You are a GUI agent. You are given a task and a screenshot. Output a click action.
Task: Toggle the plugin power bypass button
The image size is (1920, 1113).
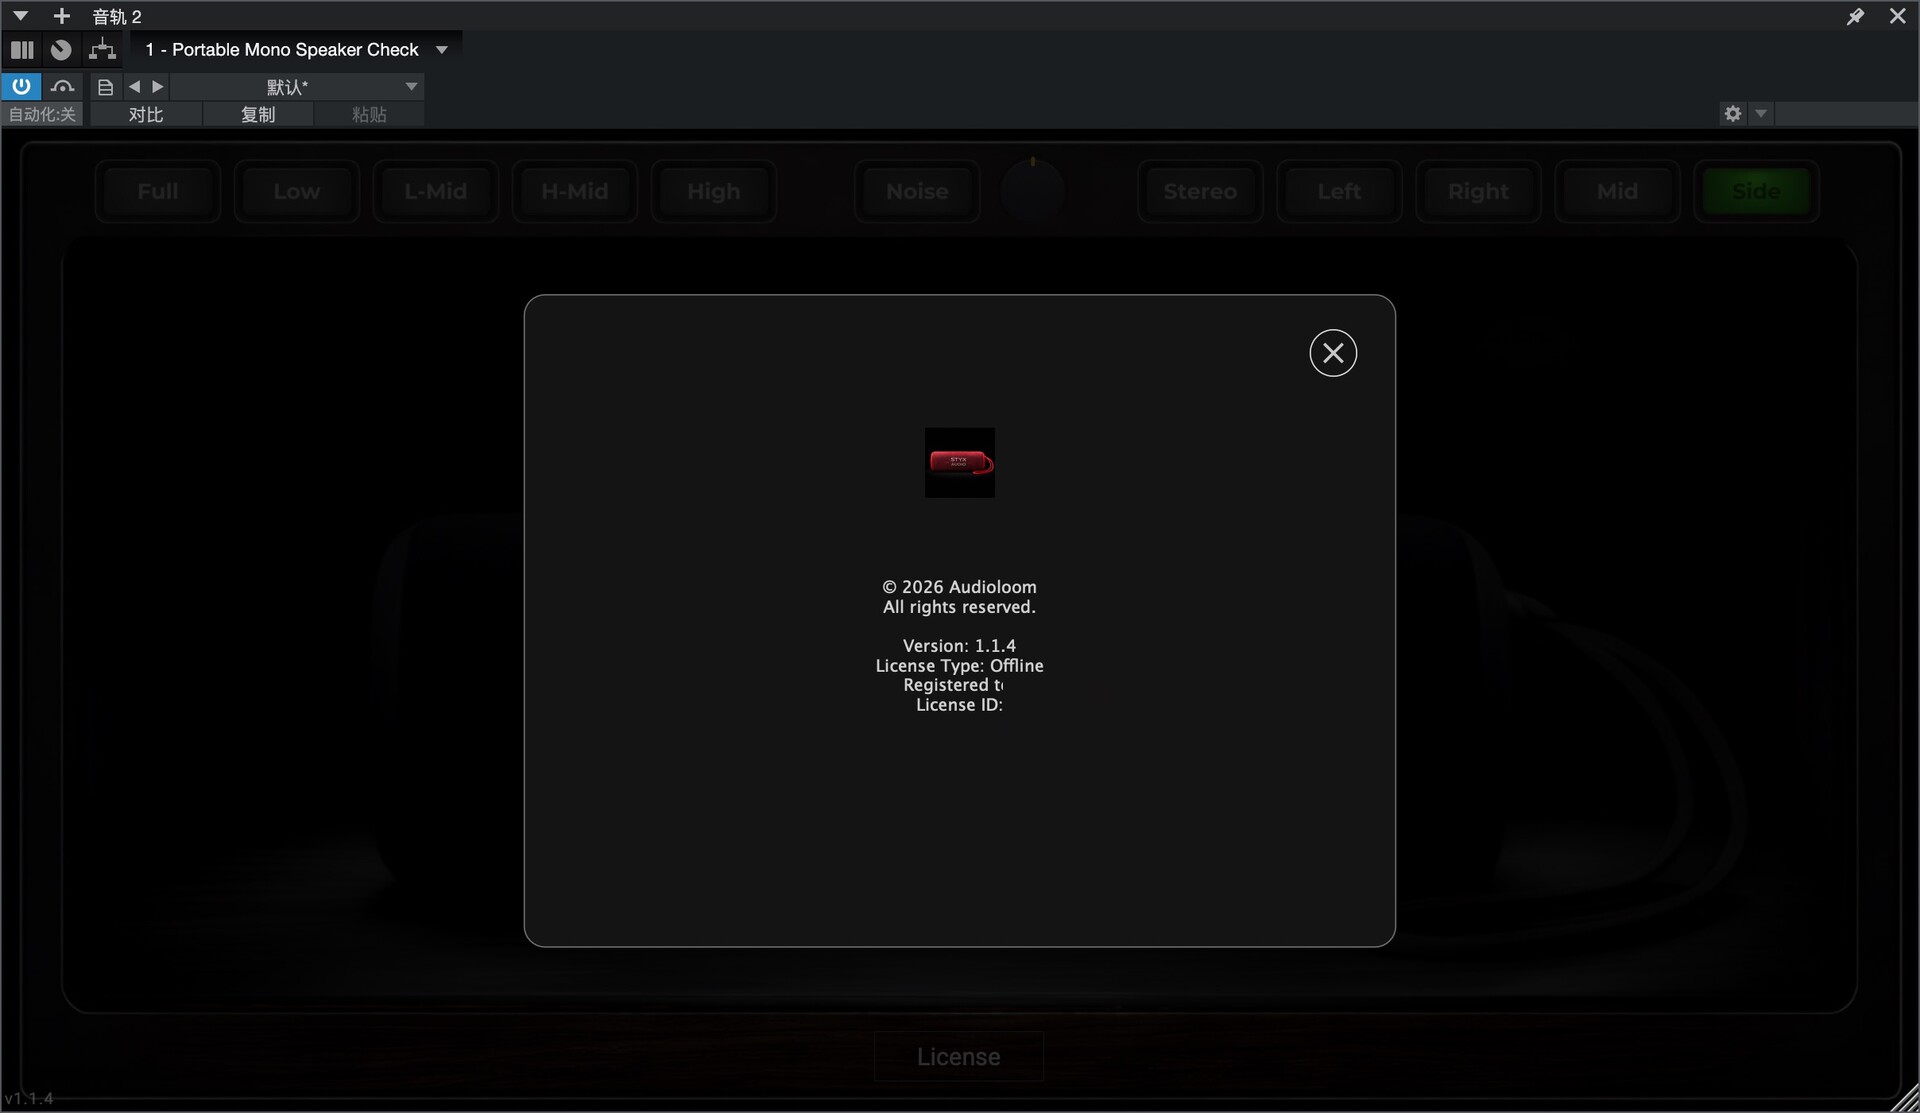click(21, 86)
